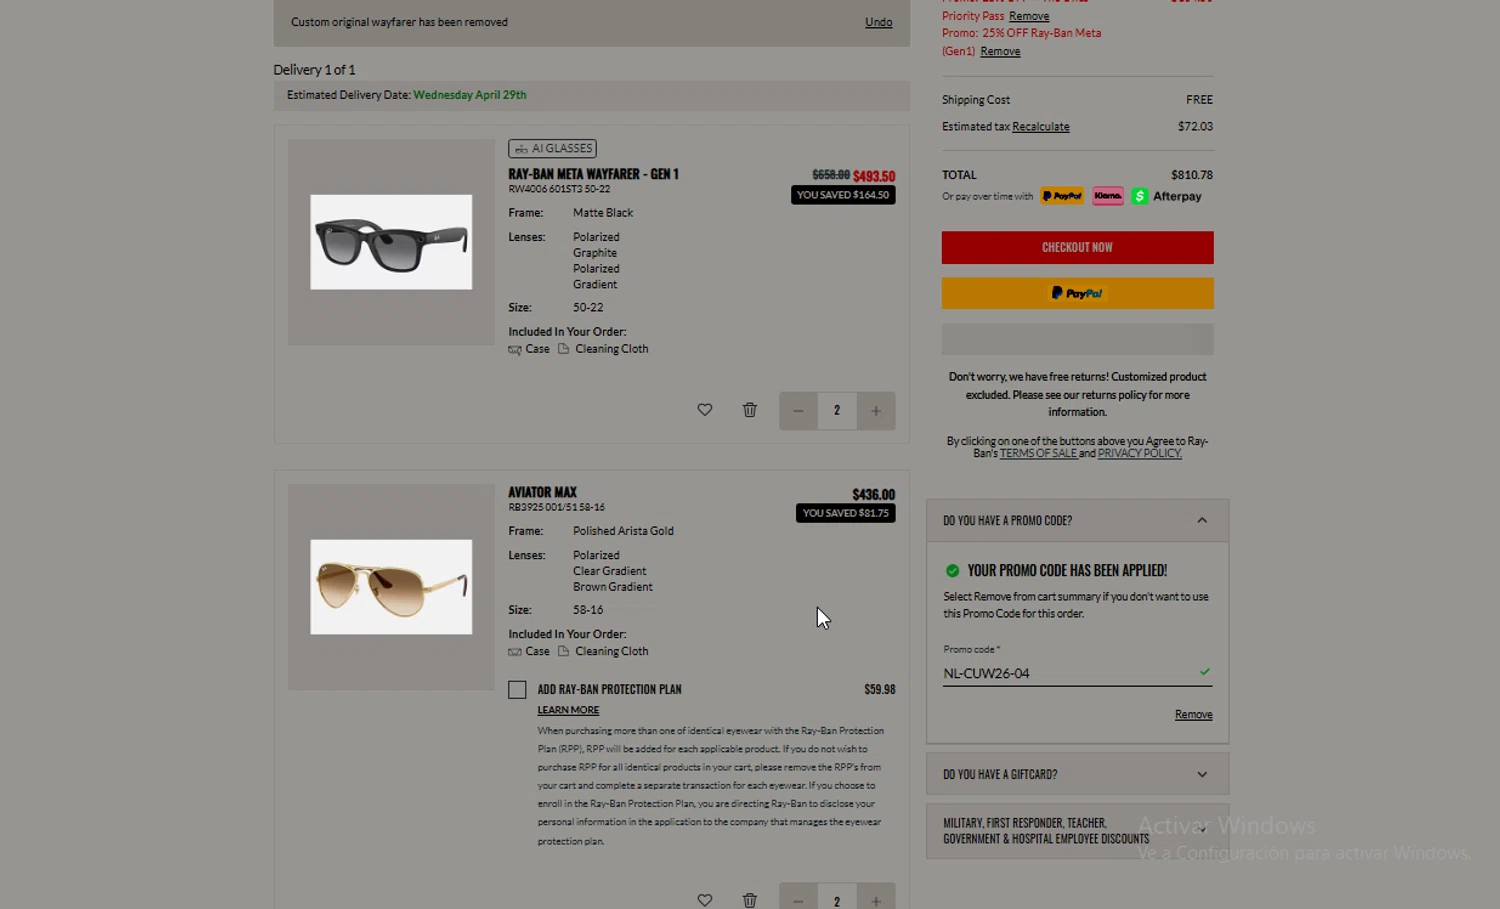1500x909 pixels.
Task: Open Ray-Ban Meta Wayfarer - Gen 1 title
Action: pyautogui.click(x=593, y=174)
